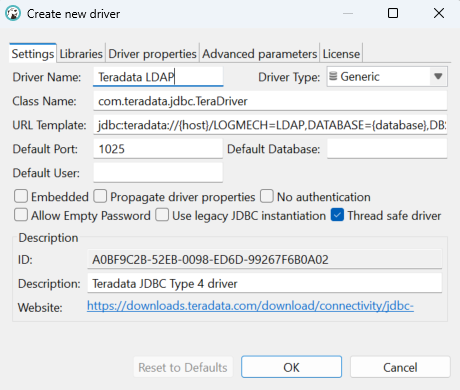Click the Default Port field showing 1025

(x=158, y=149)
